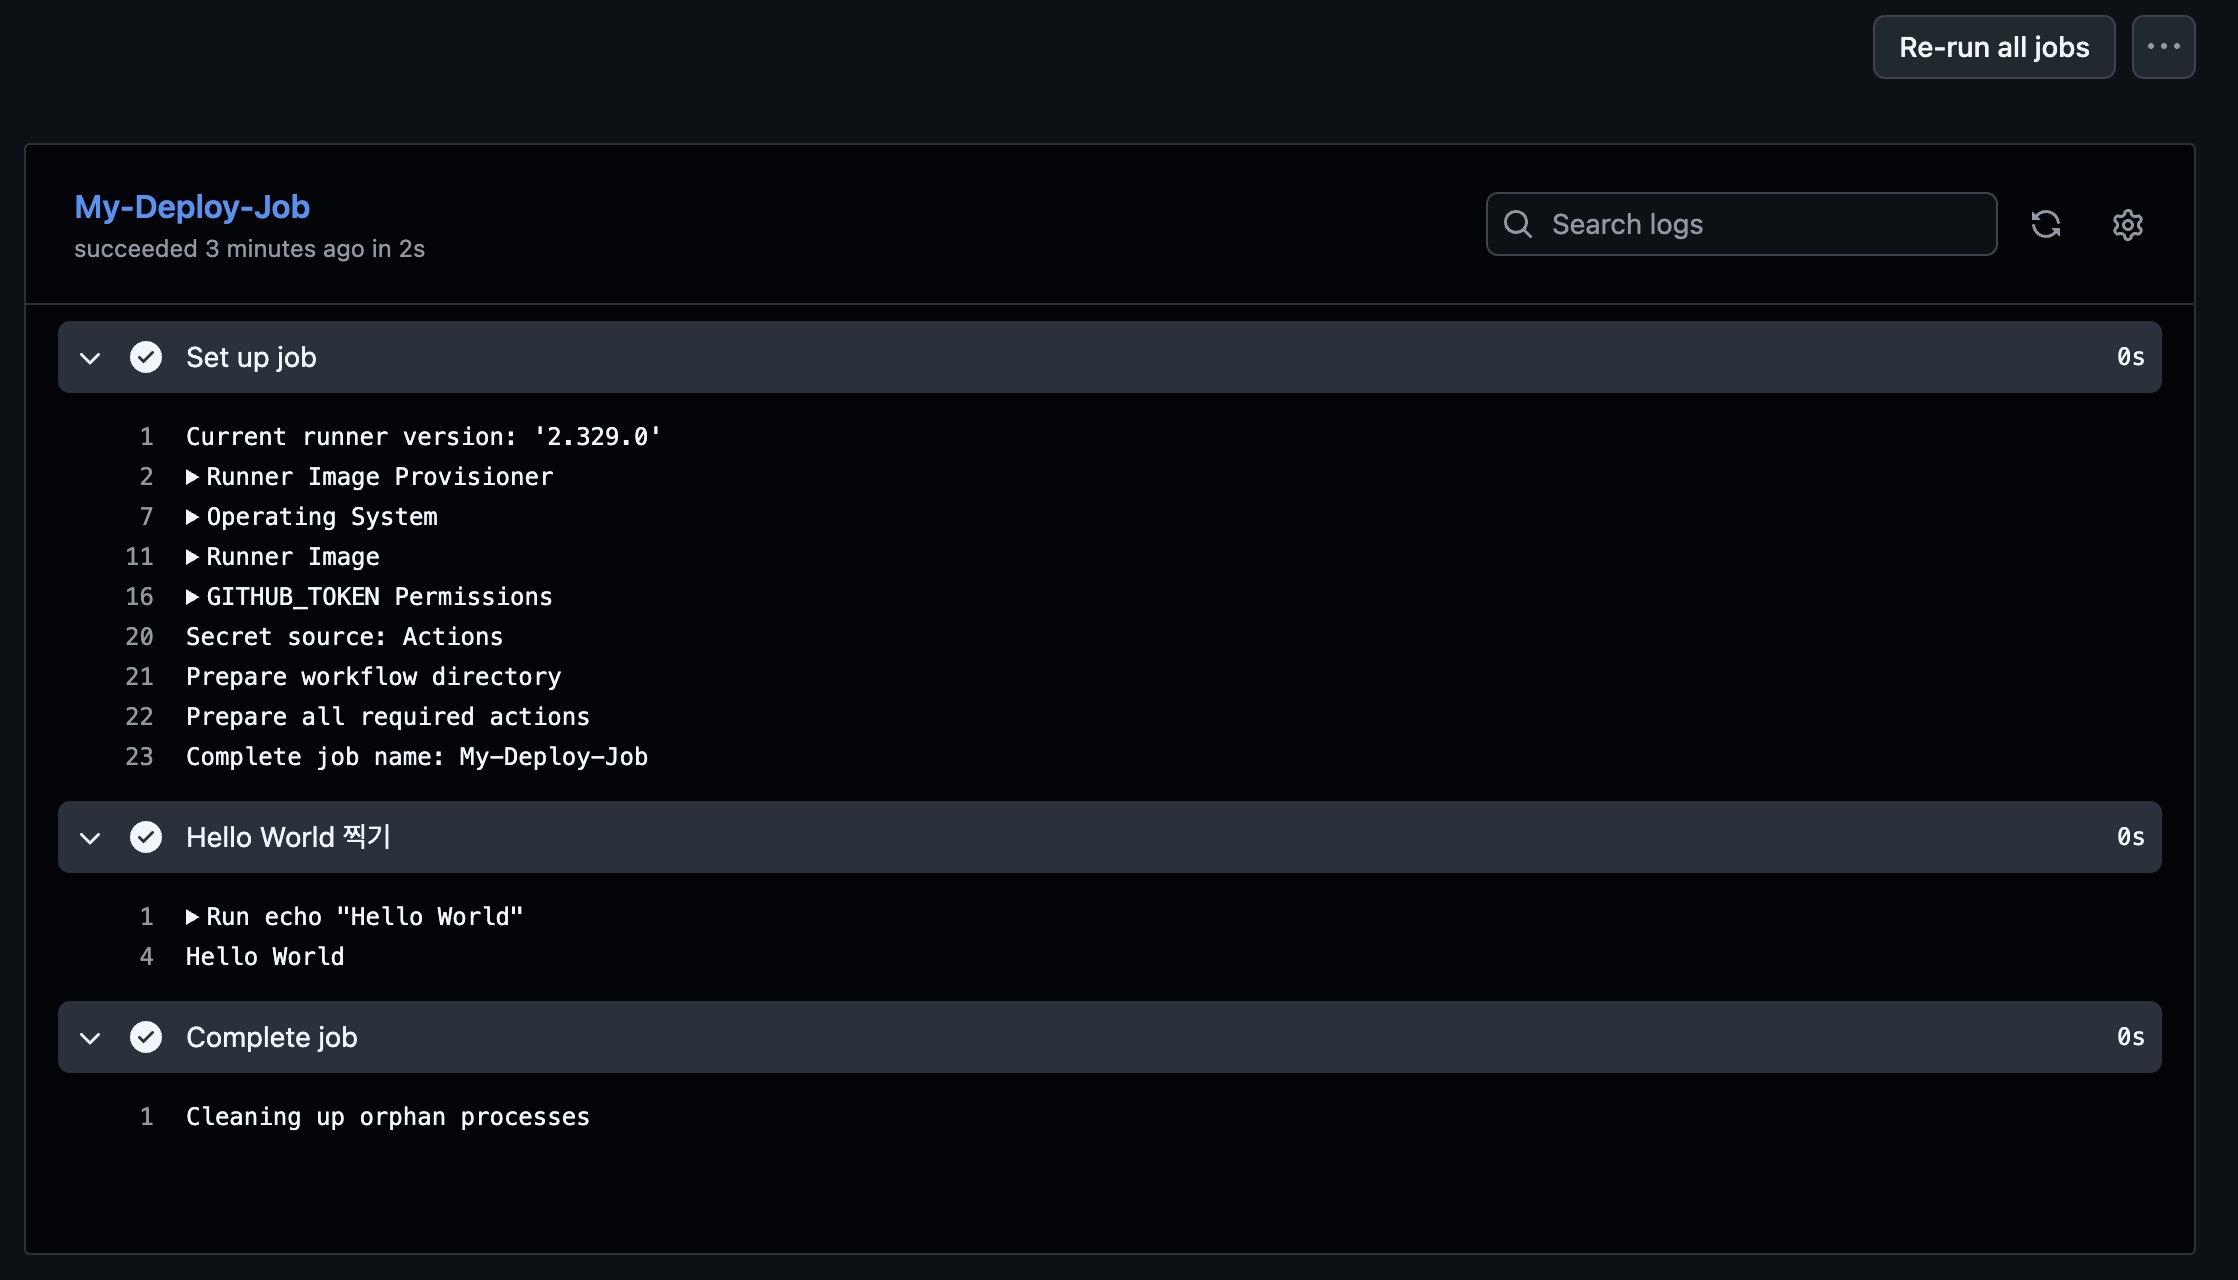
Task: Open the three-dots more options menu
Action: (2163, 47)
